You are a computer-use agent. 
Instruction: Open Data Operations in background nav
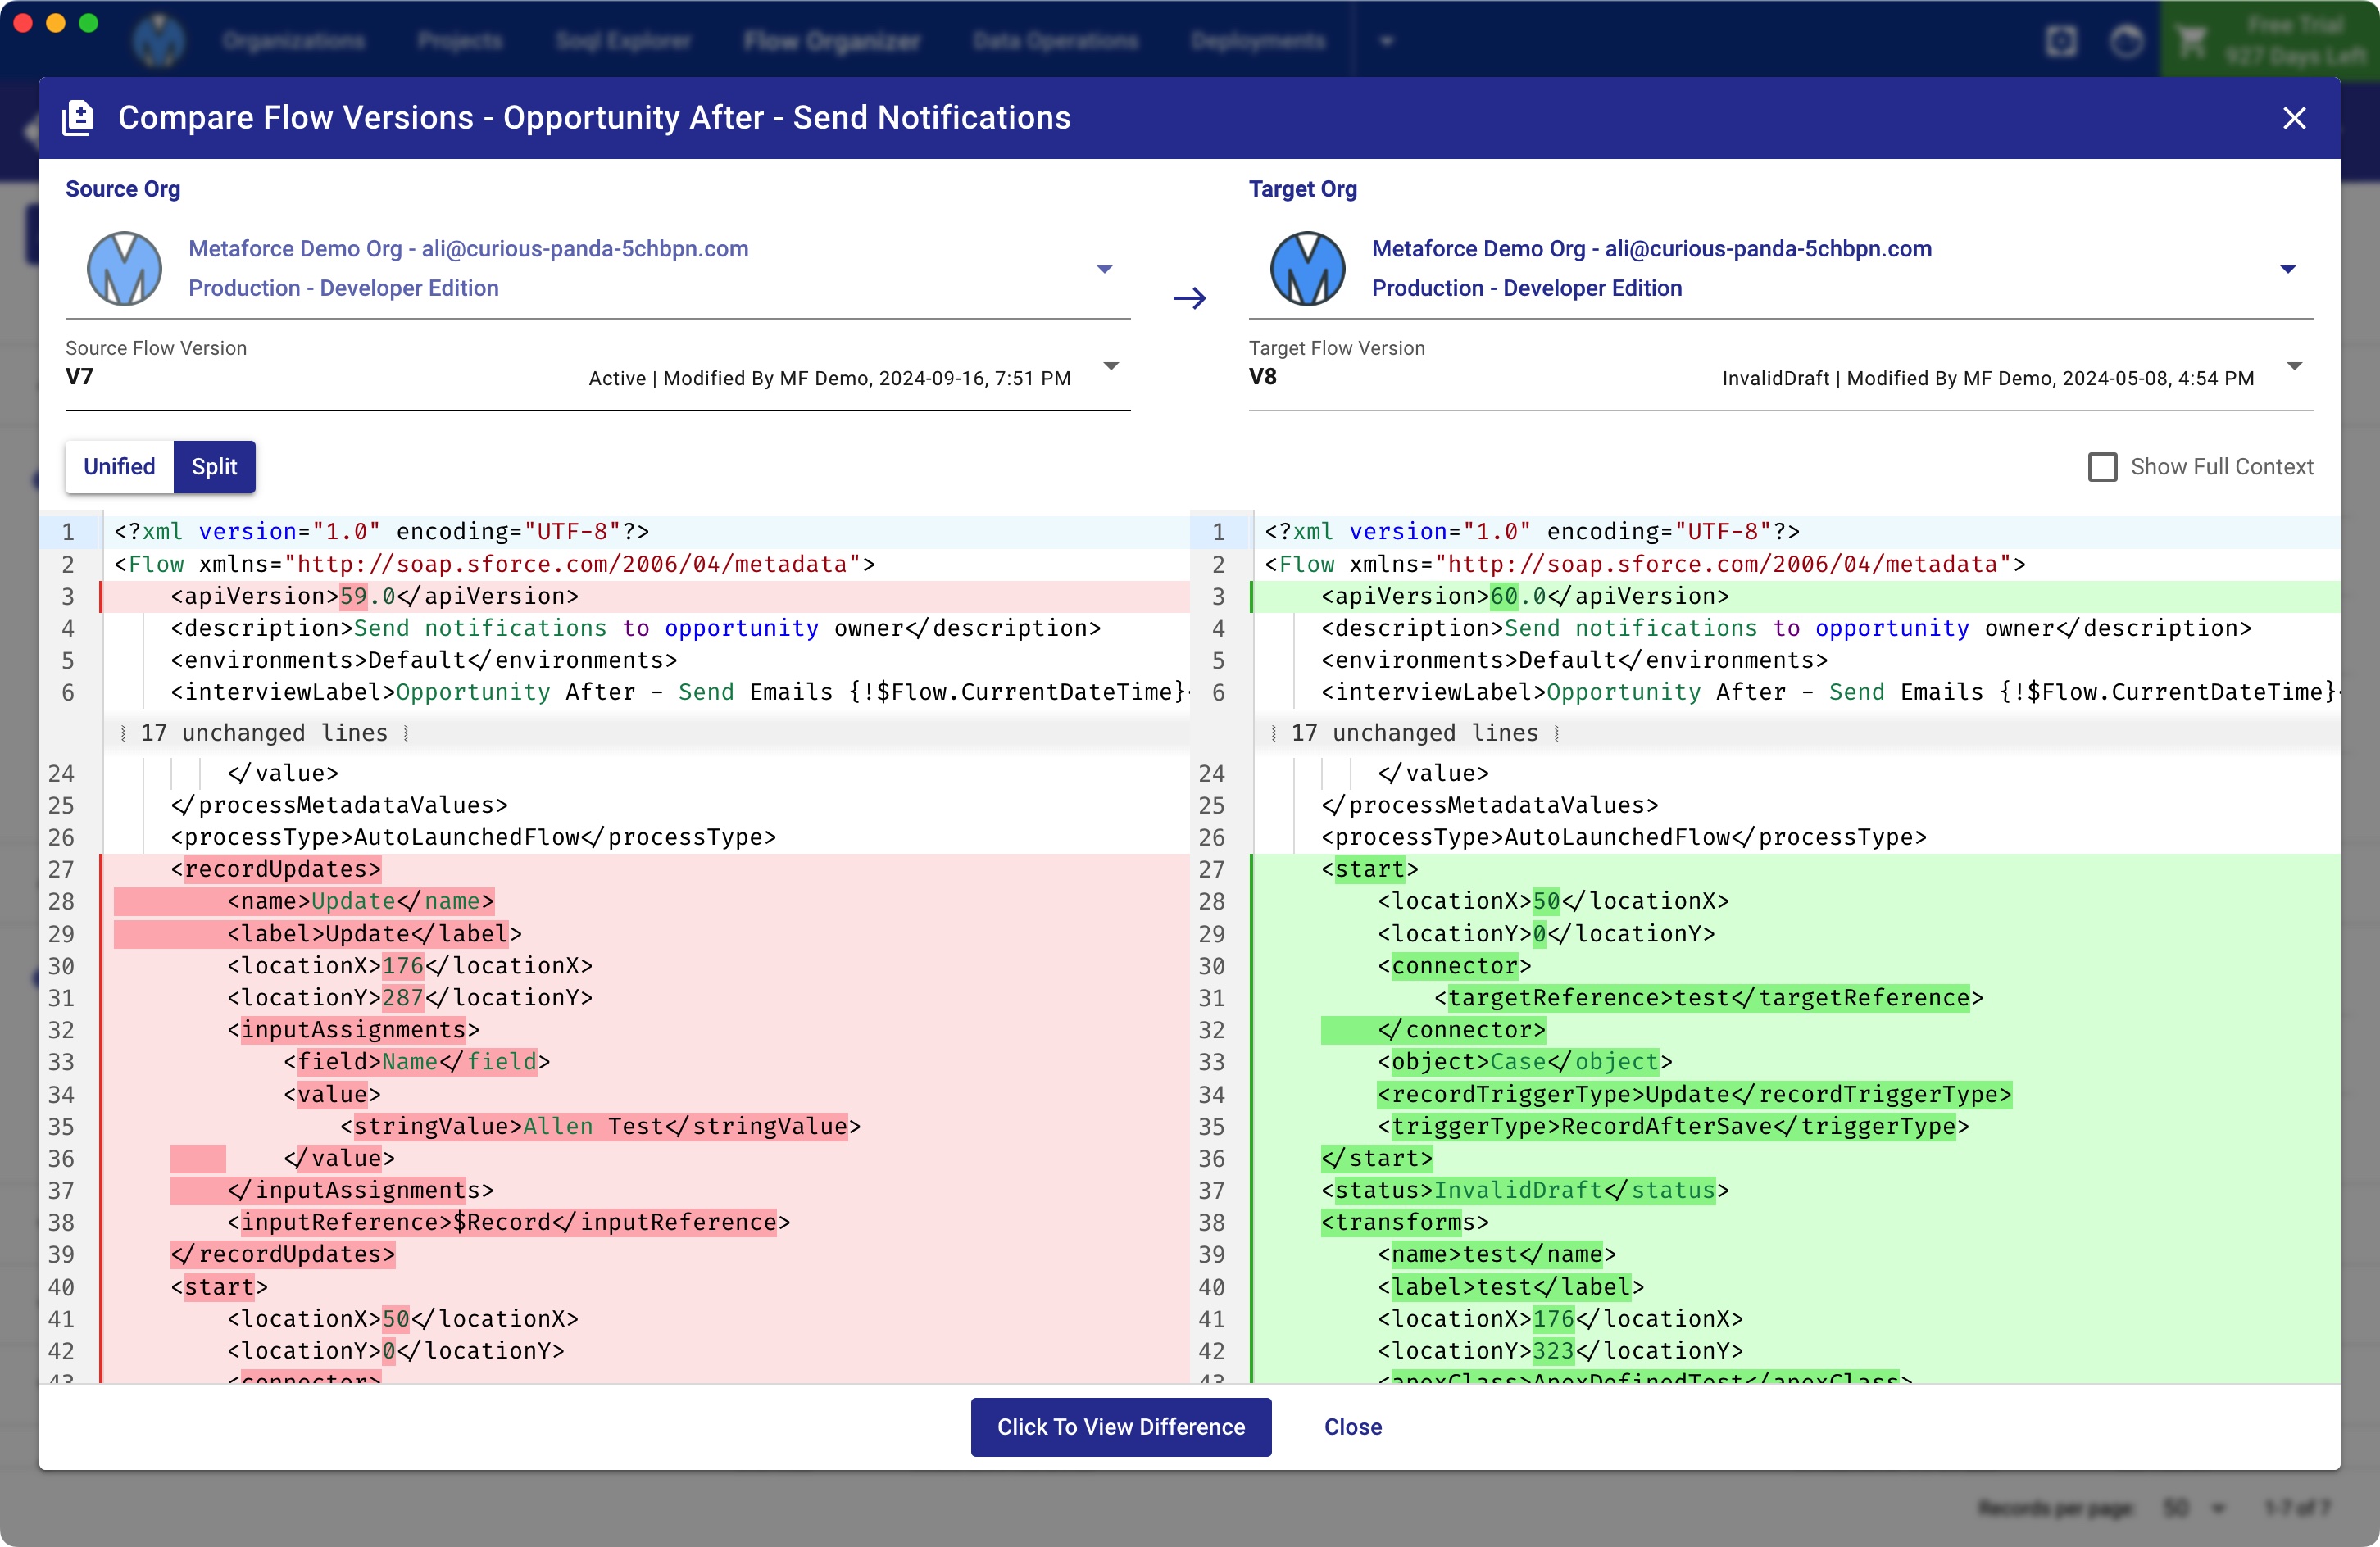pyautogui.click(x=1055, y=41)
